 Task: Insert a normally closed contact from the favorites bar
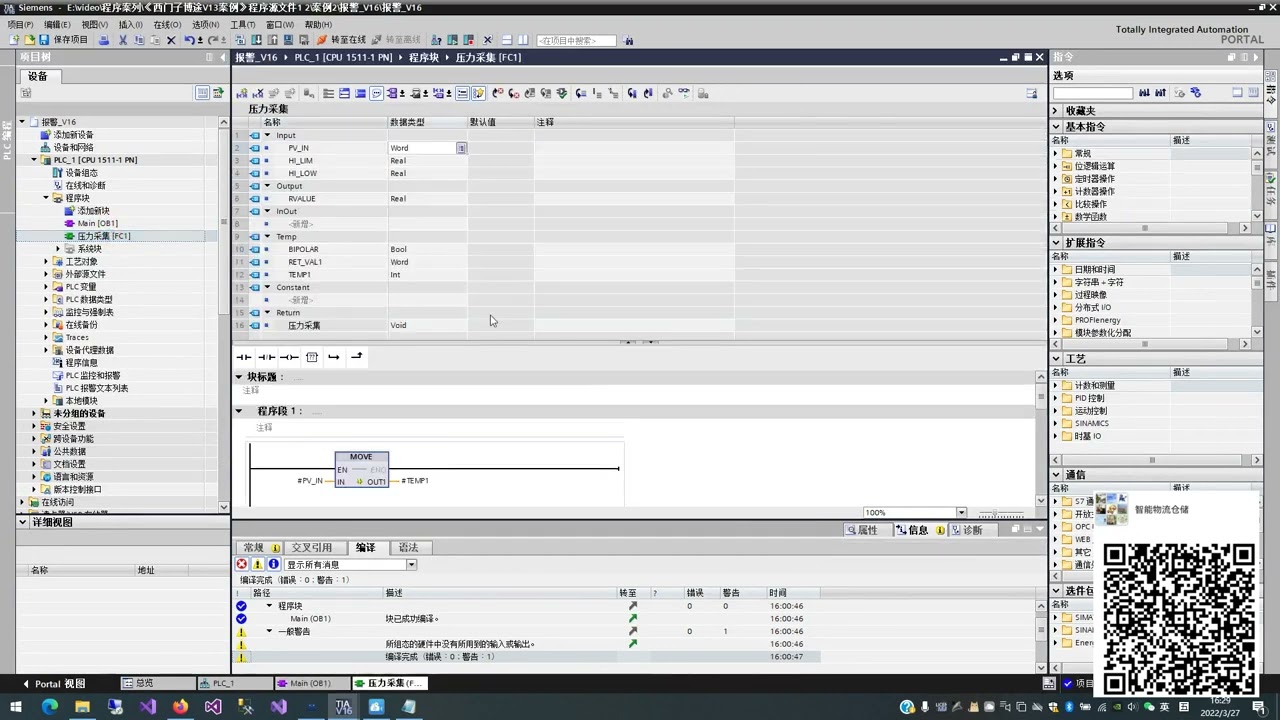pos(266,357)
